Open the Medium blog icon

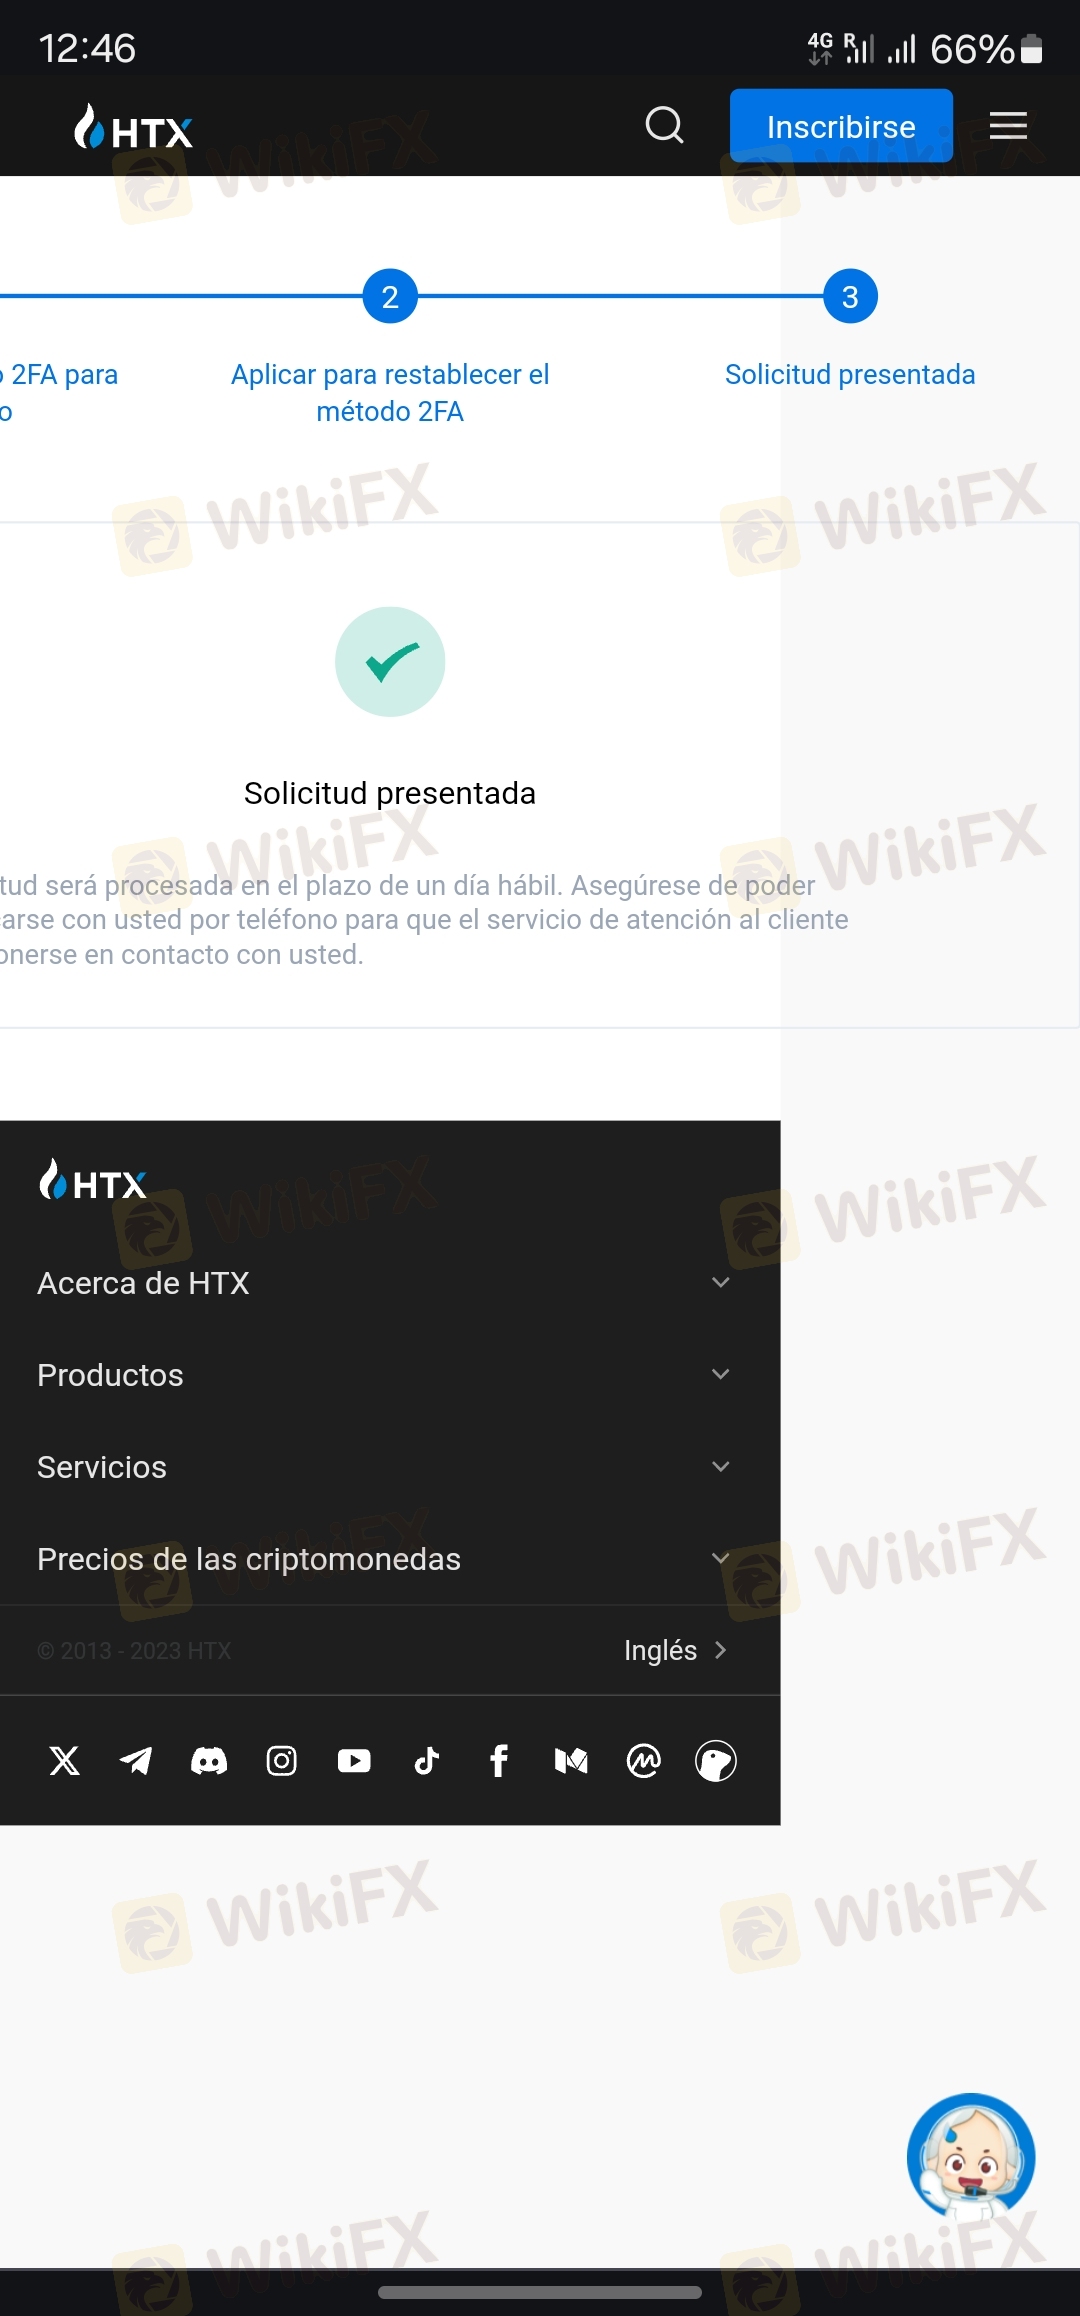[571, 1760]
